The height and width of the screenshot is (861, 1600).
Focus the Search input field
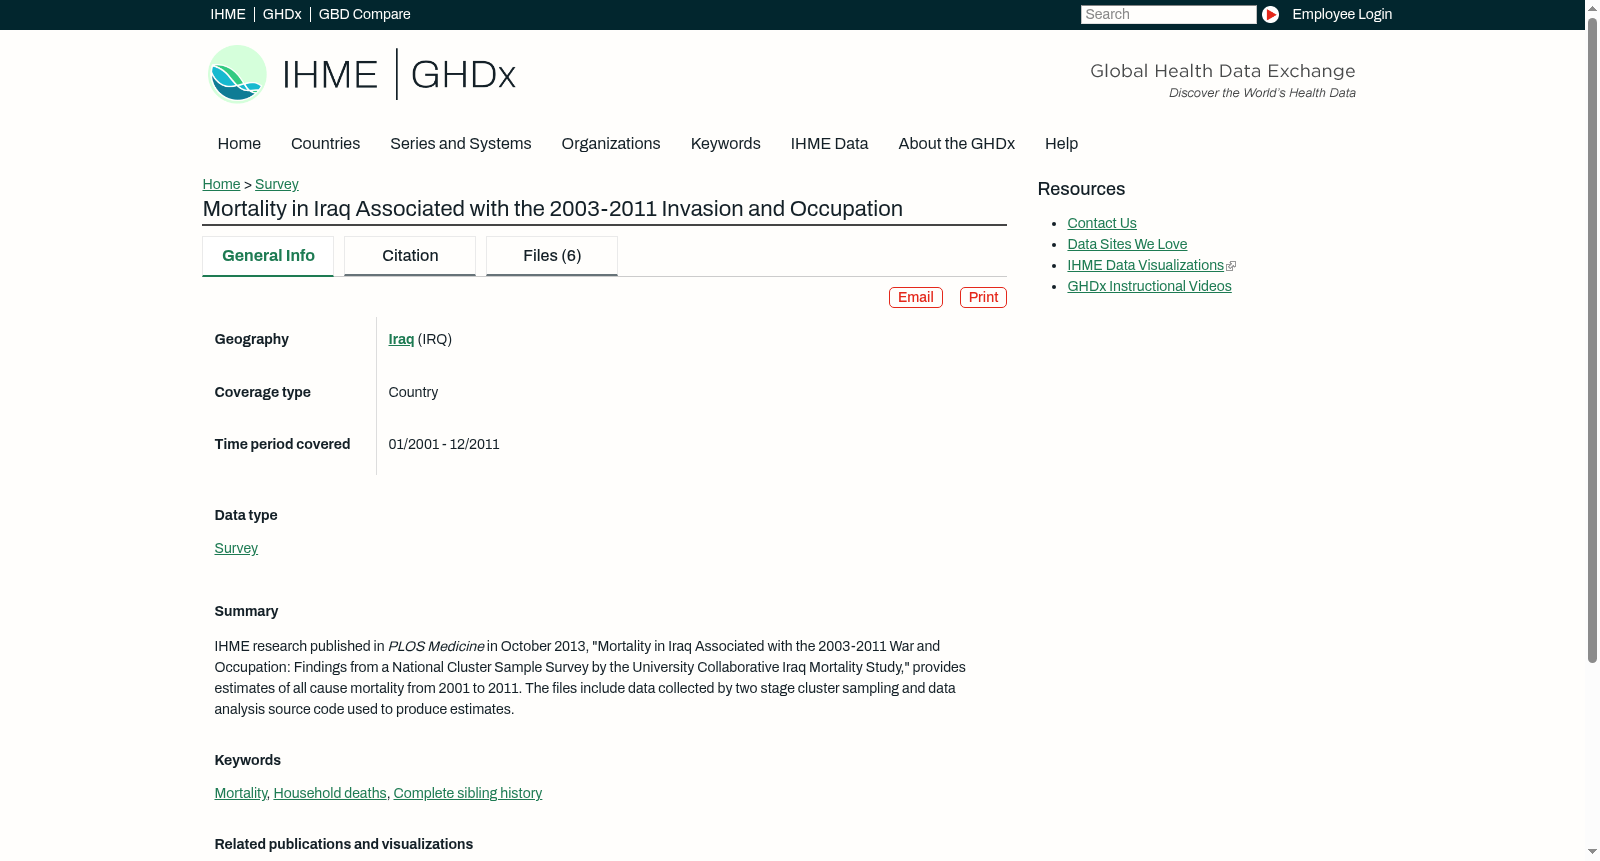pos(1168,14)
